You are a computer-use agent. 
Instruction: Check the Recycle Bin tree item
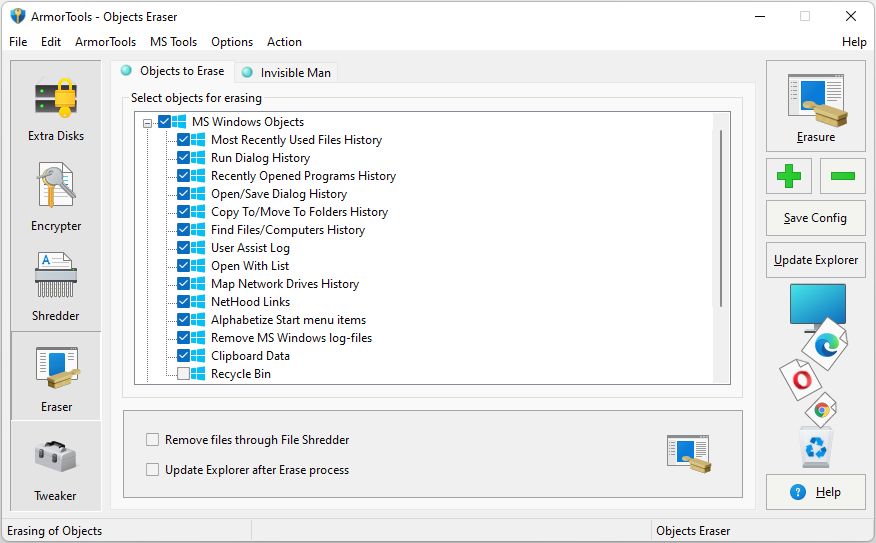click(x=183, y=374)
